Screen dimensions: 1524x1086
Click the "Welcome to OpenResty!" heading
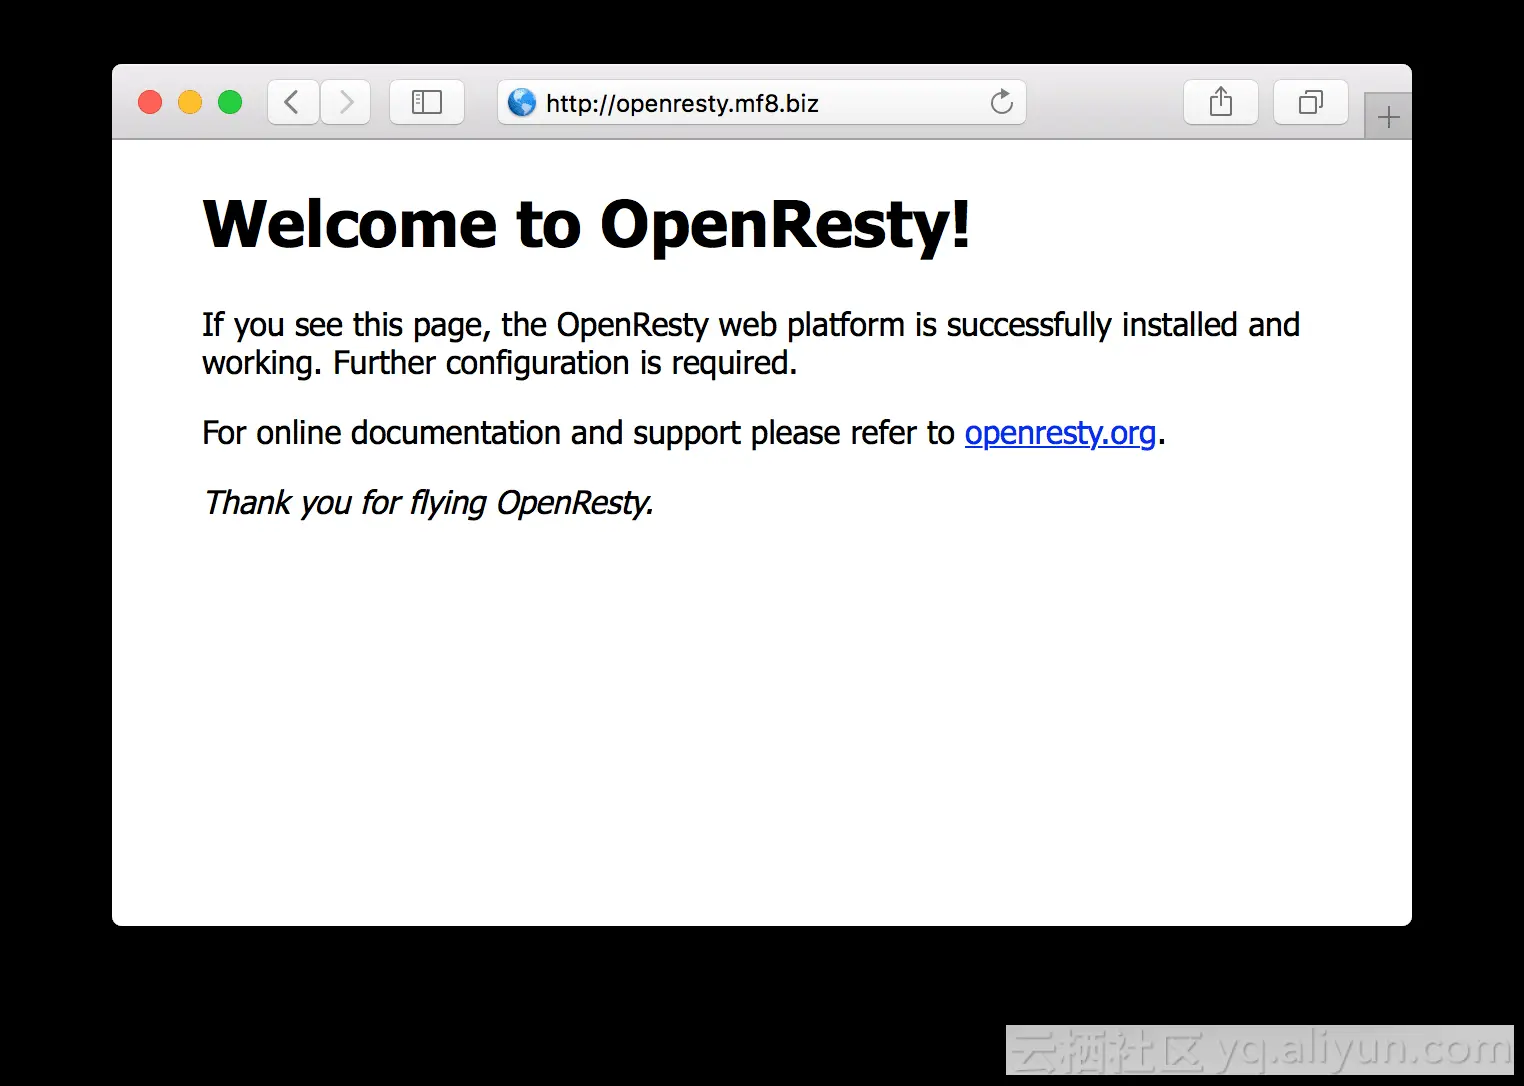tap(586, 224)
